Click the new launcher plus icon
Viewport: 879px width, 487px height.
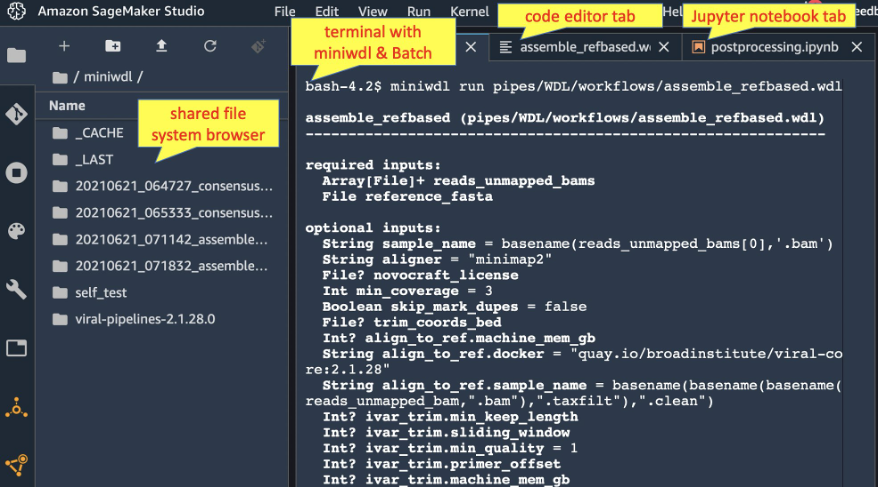[64, 46]
